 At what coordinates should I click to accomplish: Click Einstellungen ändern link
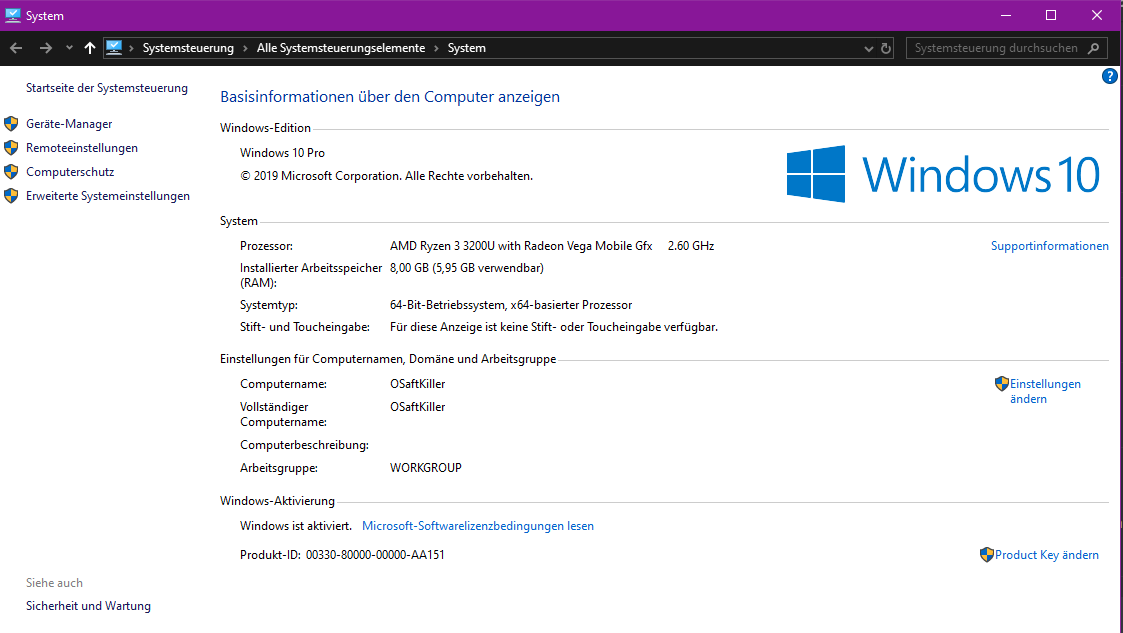point(1045,392)
